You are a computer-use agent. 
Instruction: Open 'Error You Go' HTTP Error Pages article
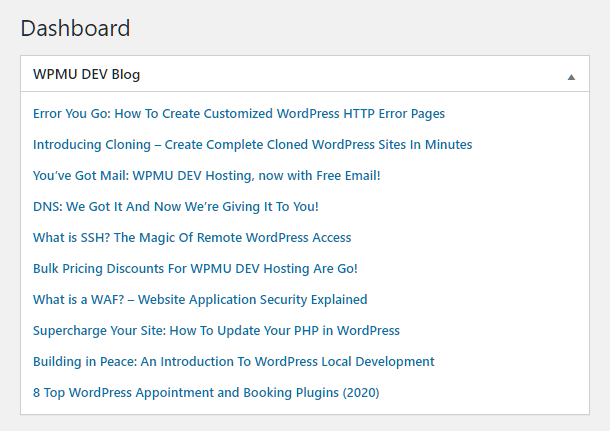click(x=239, y=114)
